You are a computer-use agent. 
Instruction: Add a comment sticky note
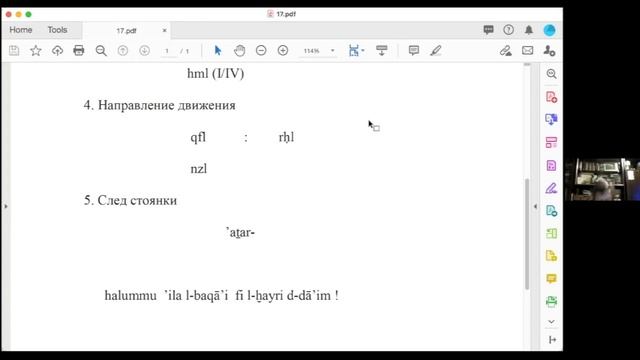coord(414,51)
